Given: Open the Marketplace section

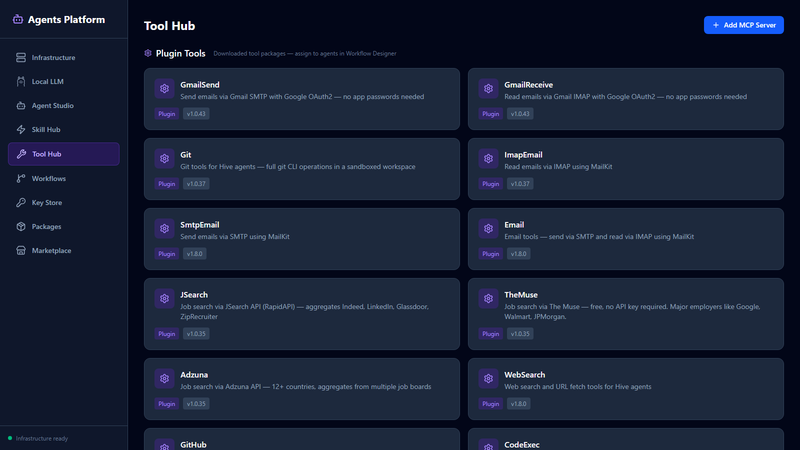Looking at the screenshot, I should (51, 250).
